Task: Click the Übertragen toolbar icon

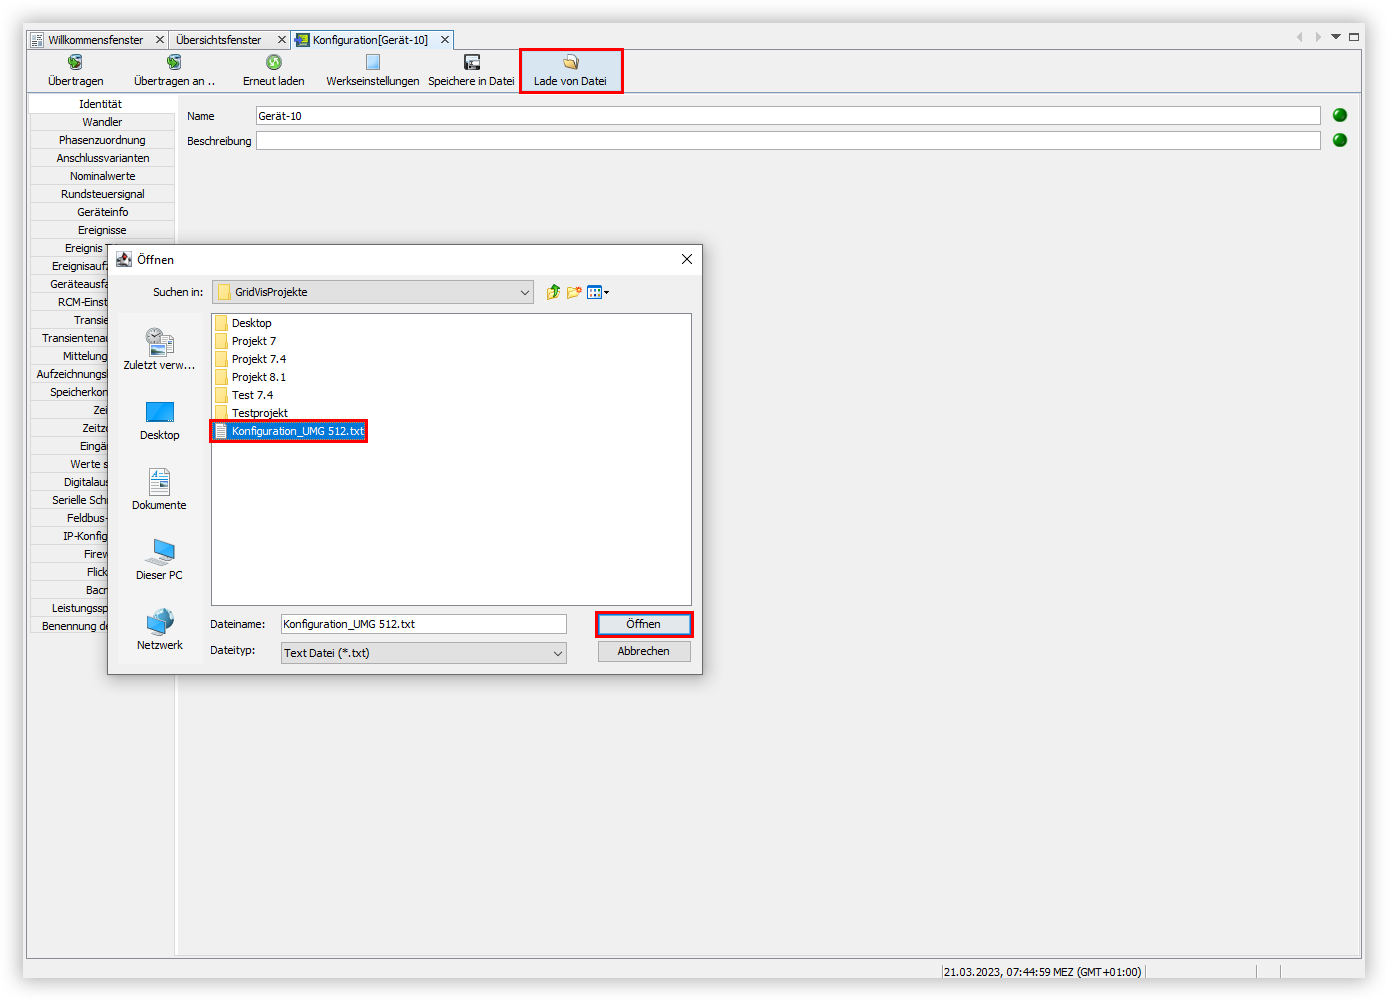Action: (75, 63)
